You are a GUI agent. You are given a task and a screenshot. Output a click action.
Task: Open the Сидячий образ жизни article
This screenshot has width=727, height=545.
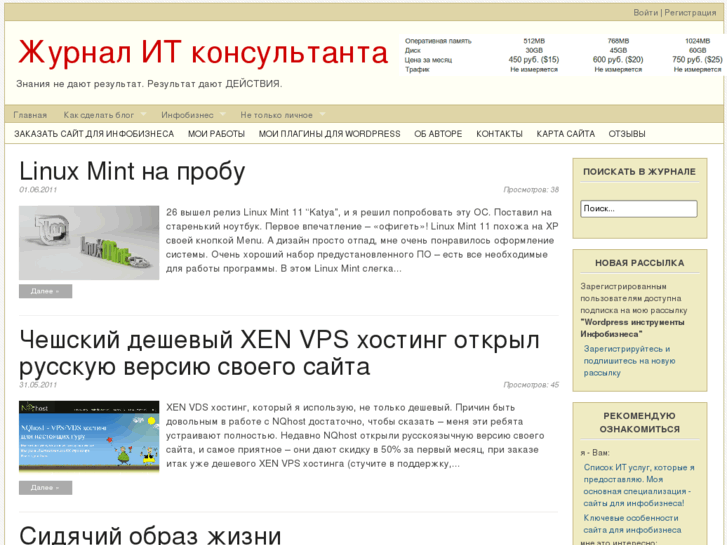tap(150, 535)
